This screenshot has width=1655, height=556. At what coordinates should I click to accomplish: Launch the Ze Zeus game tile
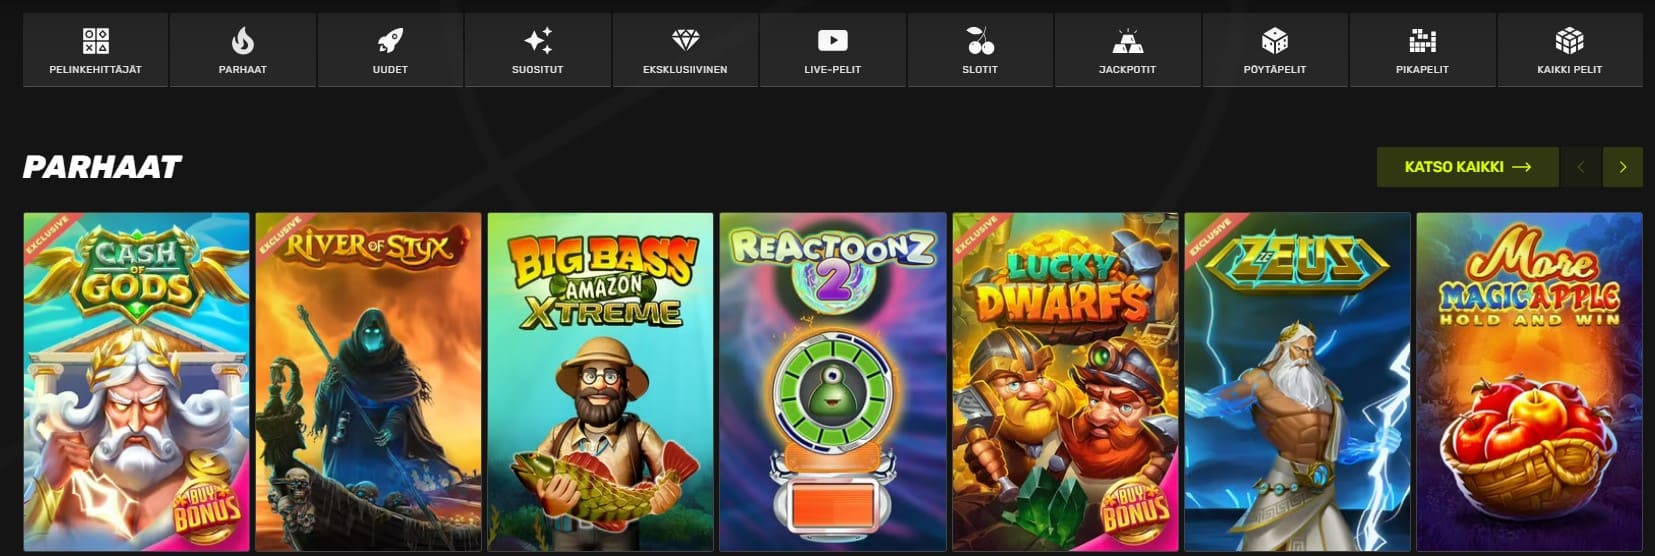[x=1297, y=382]
